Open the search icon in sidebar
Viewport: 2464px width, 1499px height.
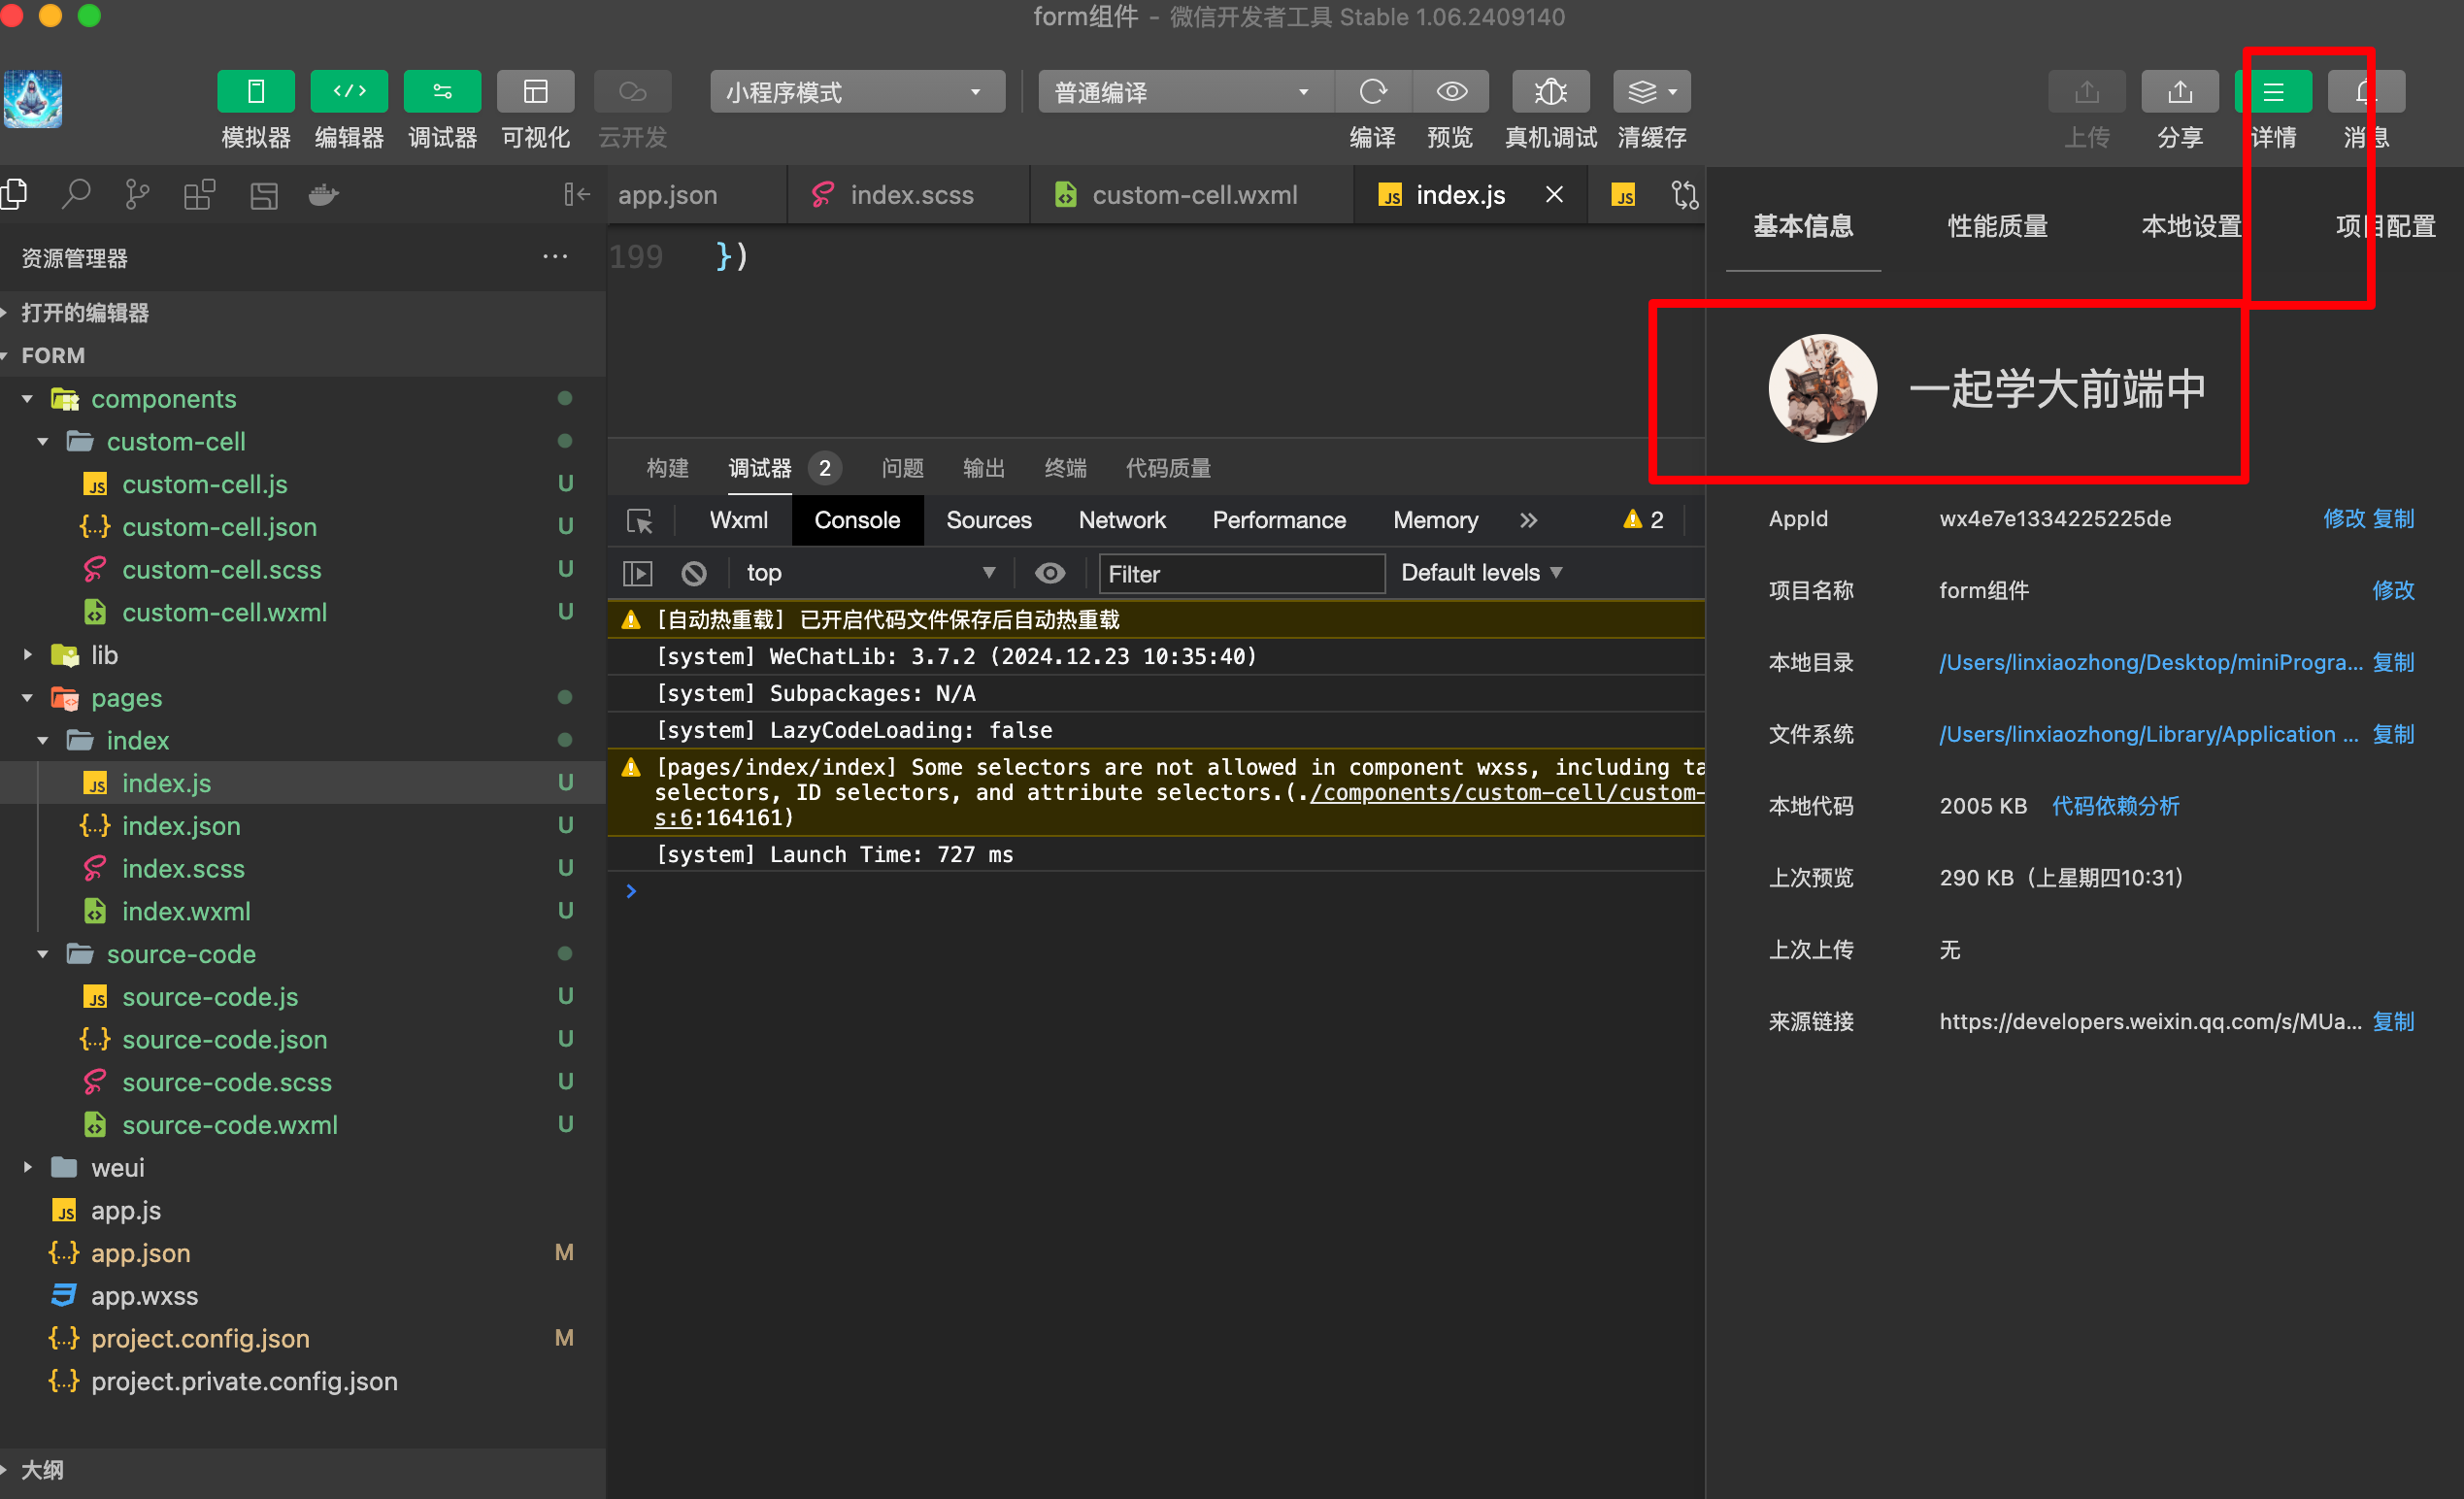coord(76,194)
